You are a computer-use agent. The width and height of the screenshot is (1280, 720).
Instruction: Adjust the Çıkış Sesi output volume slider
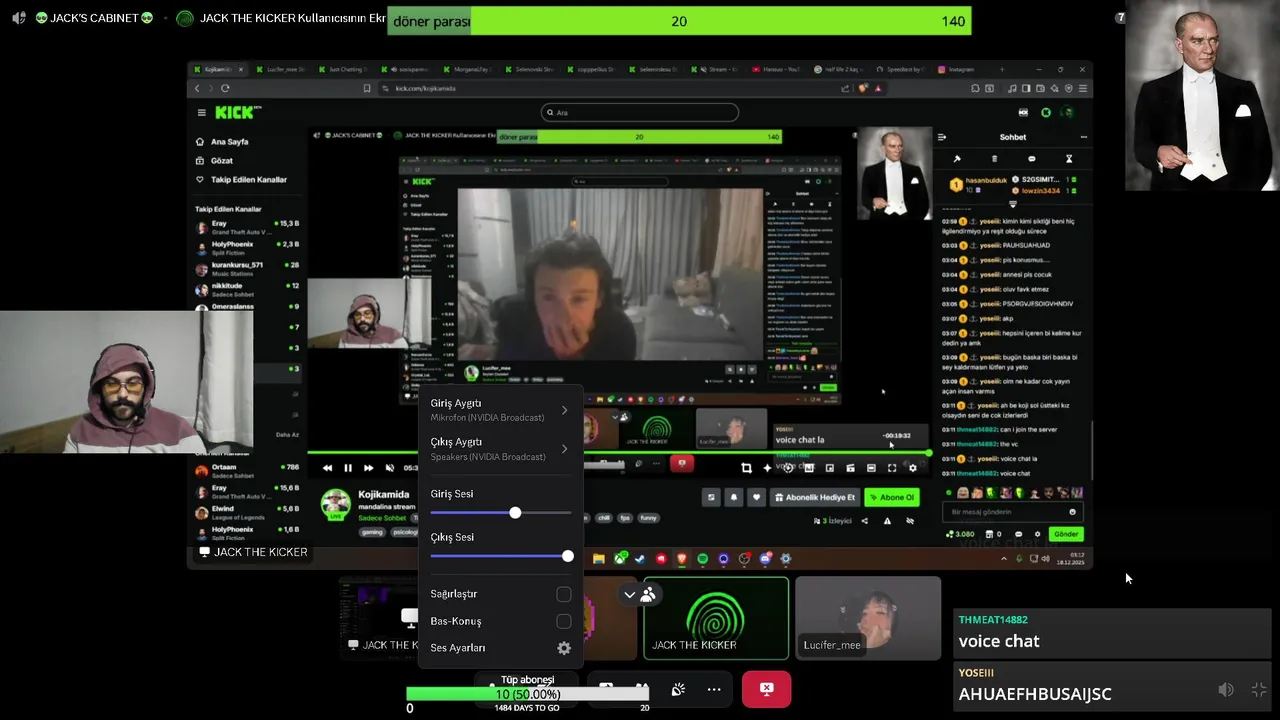pyautogui.click(x=501, y=556)
